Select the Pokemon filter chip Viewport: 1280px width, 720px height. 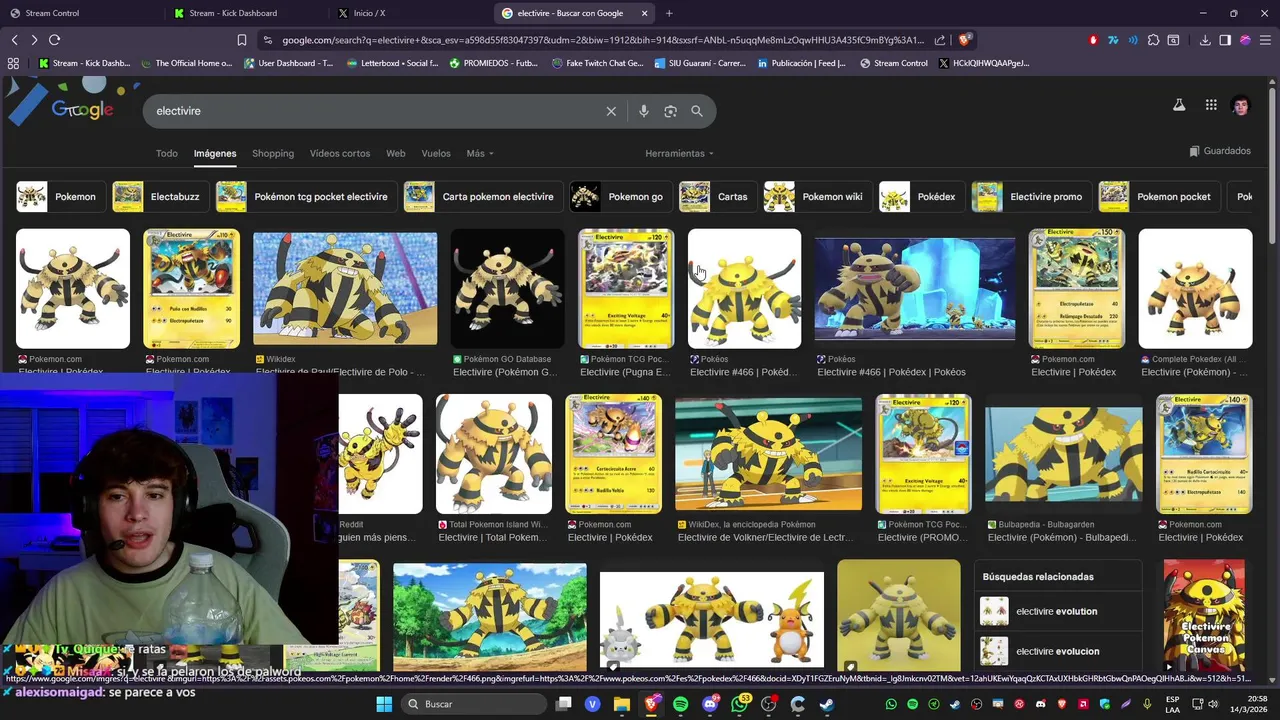pyautogui.click(x=59, y=197)
